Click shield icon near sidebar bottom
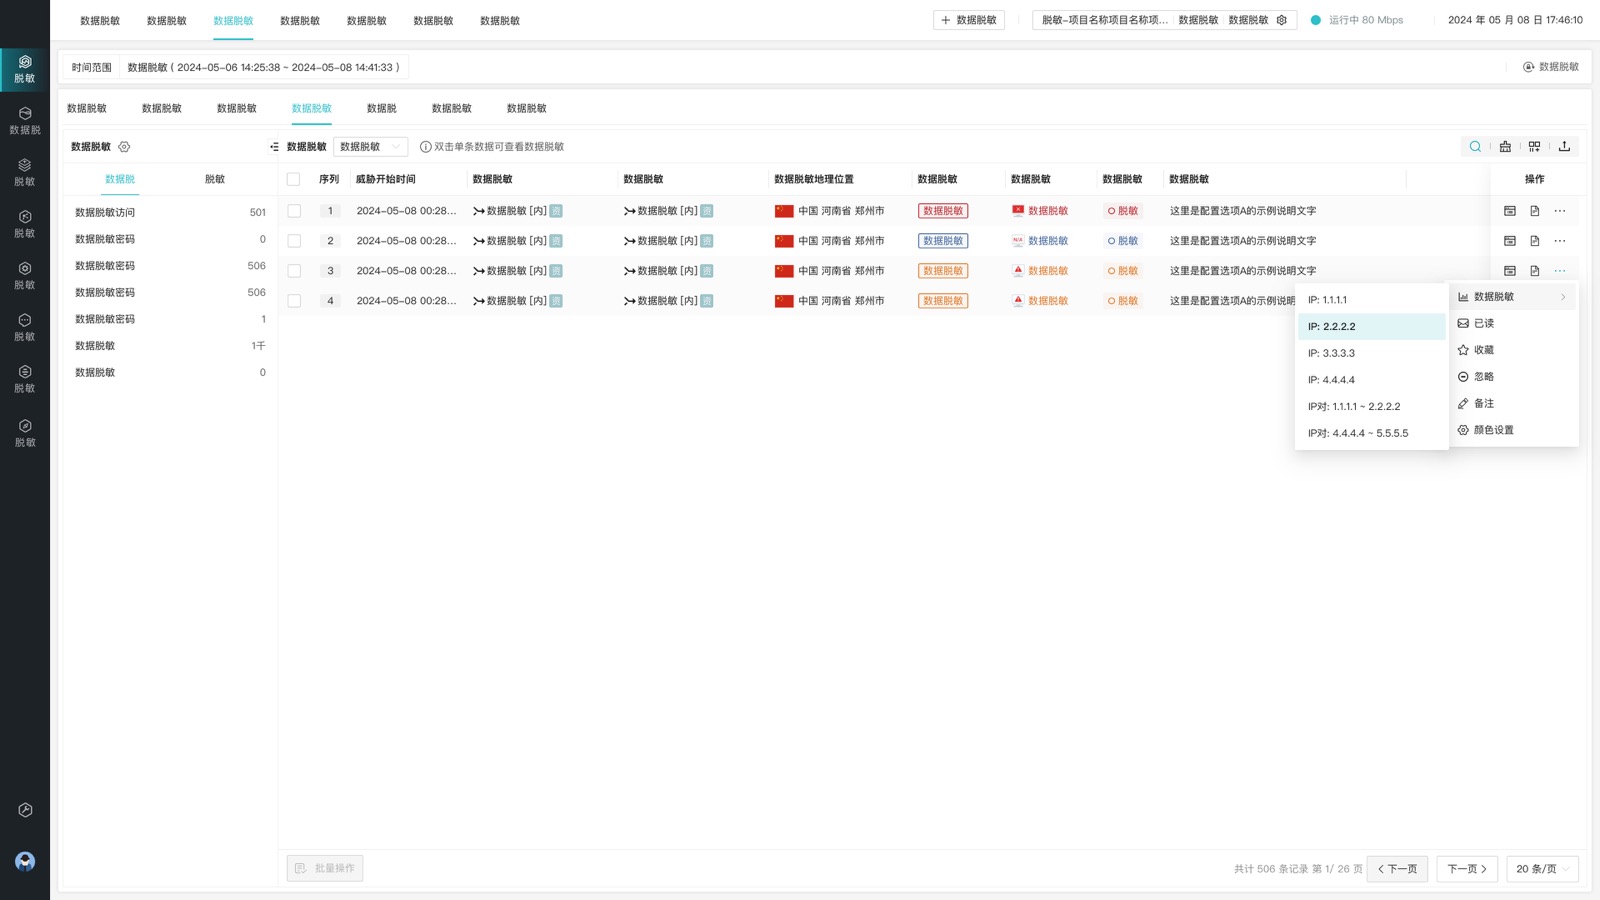Viewport: 1600px width, 900px height. (x=25, y=810)
